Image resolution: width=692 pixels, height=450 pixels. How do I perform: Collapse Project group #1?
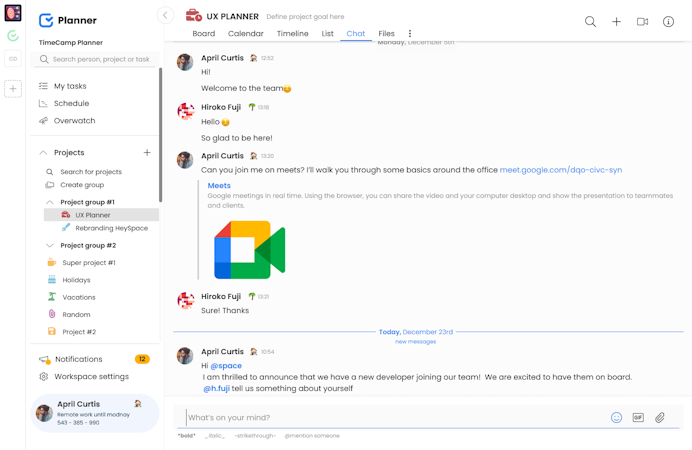(50, 202)
